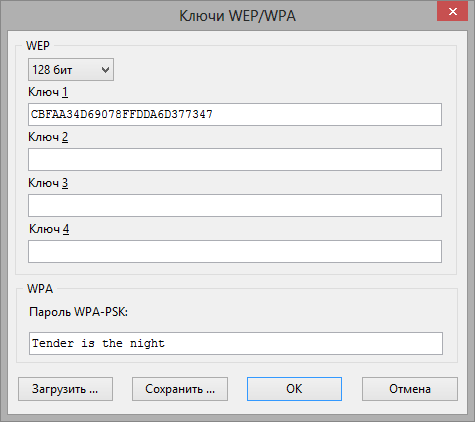Focus the Ключ 1 field with hex key
Image resolution: width=475 pixels, height=422 pixels.
(235, 114)
